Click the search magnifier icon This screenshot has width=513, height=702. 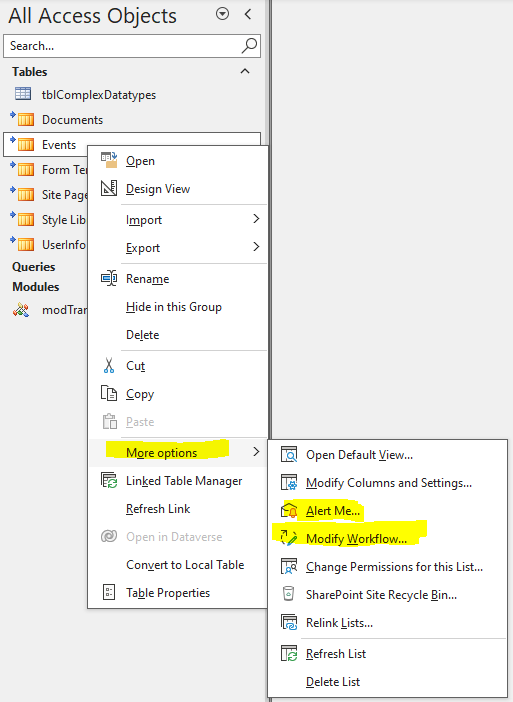pyautogui.click(x=249, y=46)
